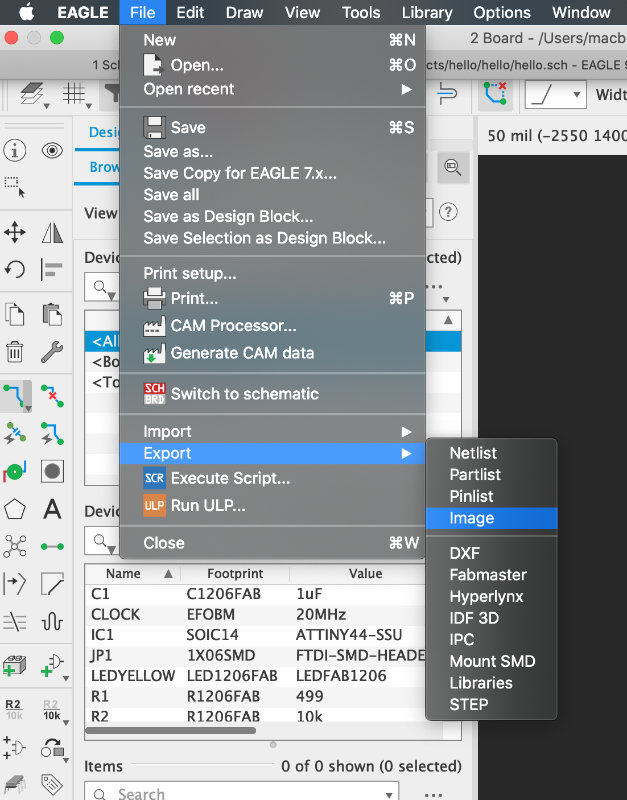This screenshot has height=800, width=627.
Task: Select the Info tool icon
Action: point(15,151)
